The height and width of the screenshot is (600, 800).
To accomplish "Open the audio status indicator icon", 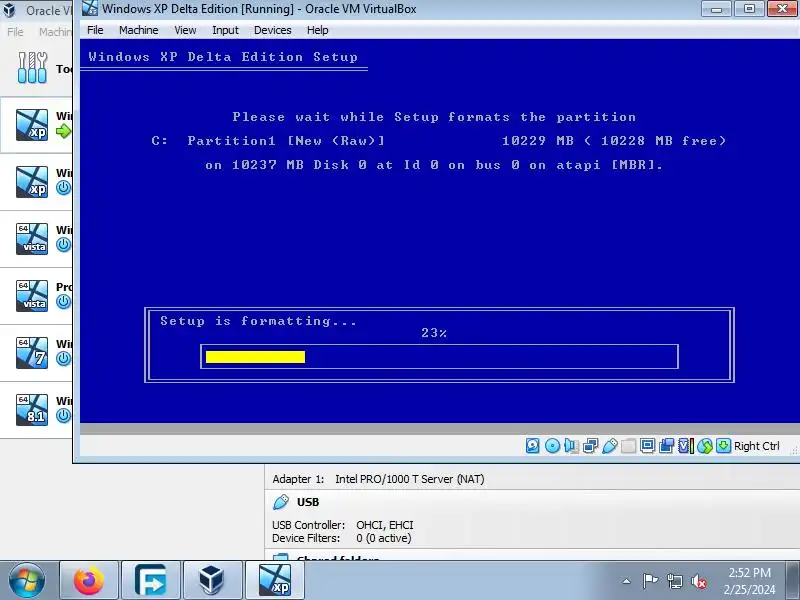I will click(571, 446).
